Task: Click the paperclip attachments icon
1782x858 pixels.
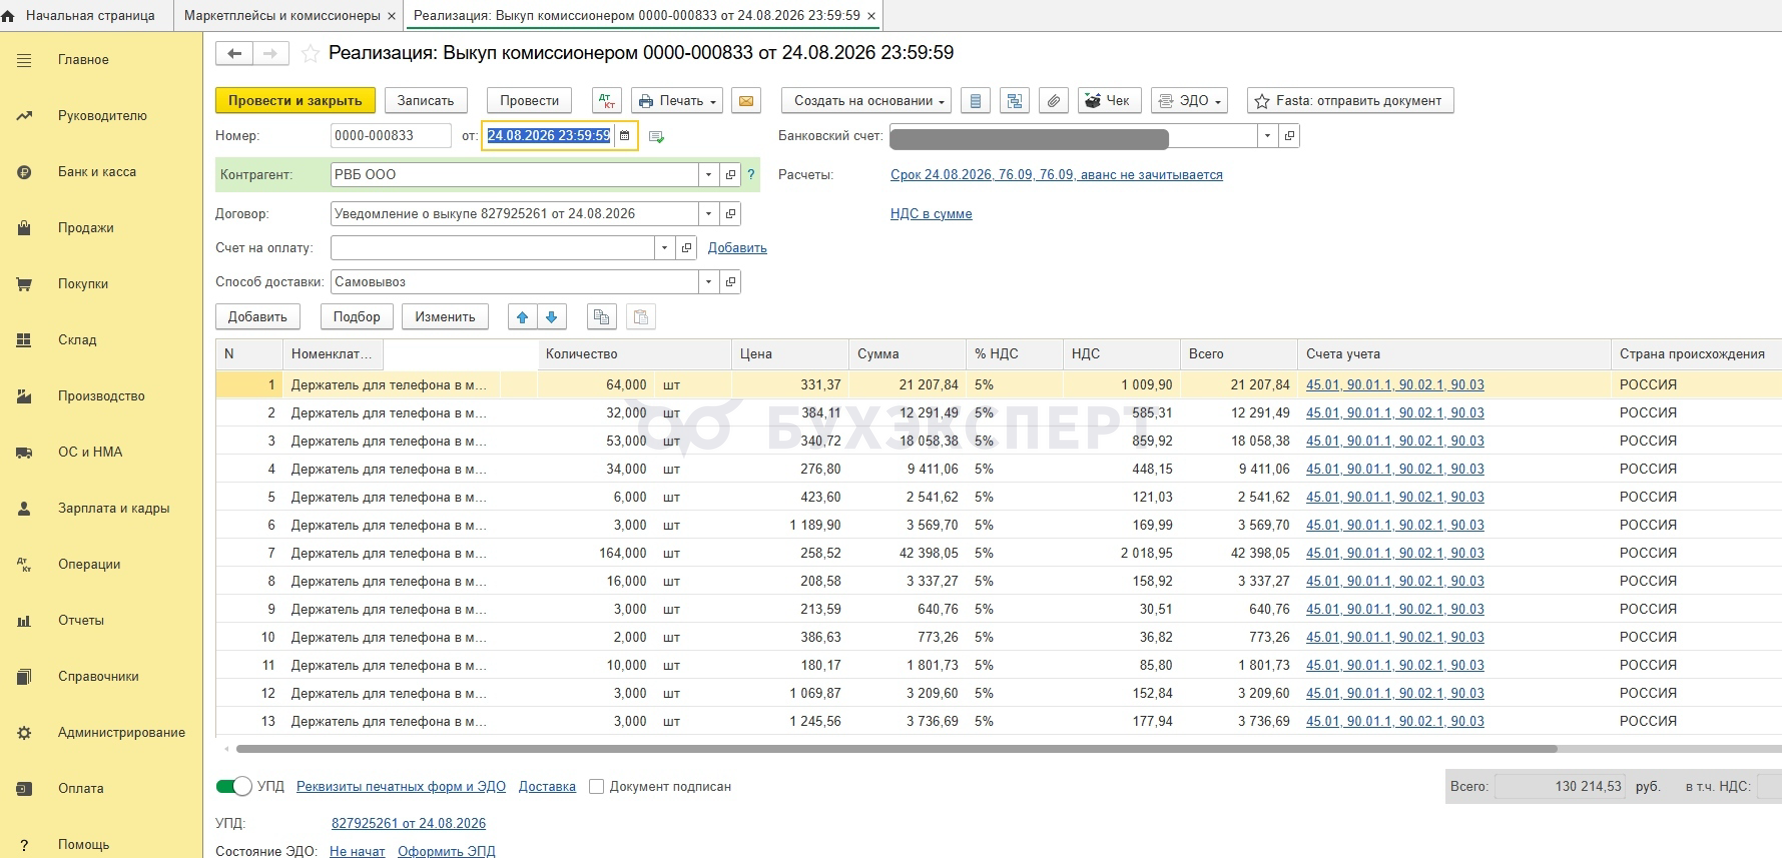Action: tap(1053, 101)
